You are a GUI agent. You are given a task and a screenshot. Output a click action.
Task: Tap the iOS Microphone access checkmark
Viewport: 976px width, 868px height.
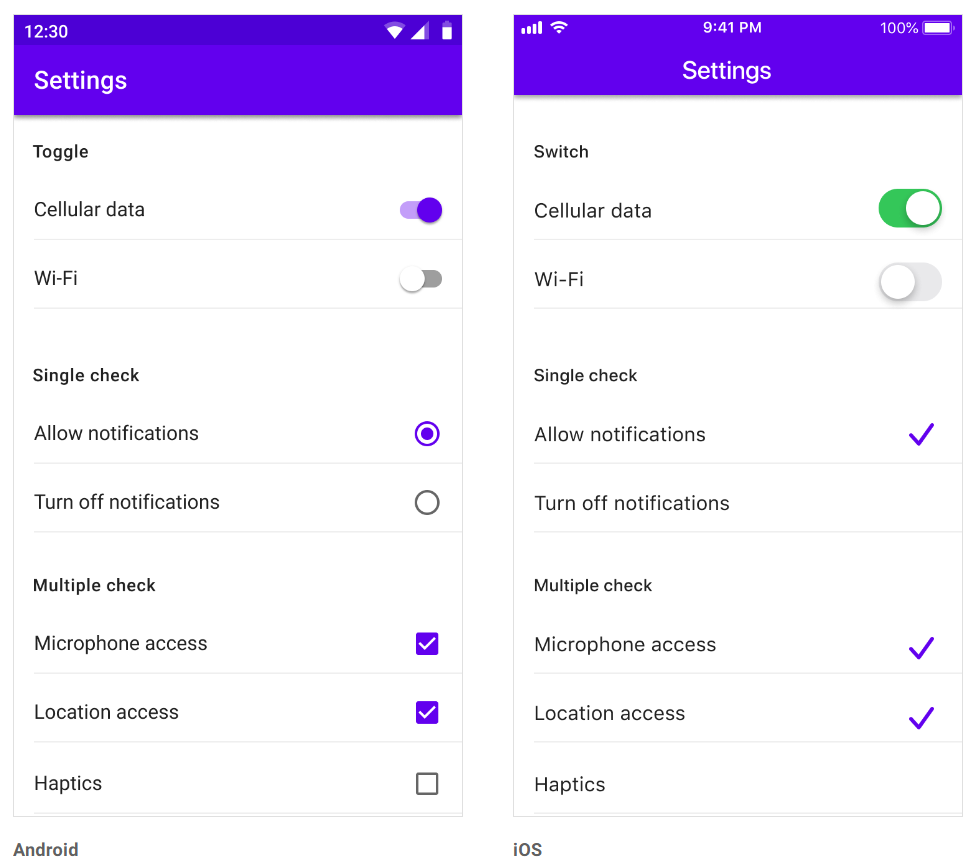coord(921,648)
